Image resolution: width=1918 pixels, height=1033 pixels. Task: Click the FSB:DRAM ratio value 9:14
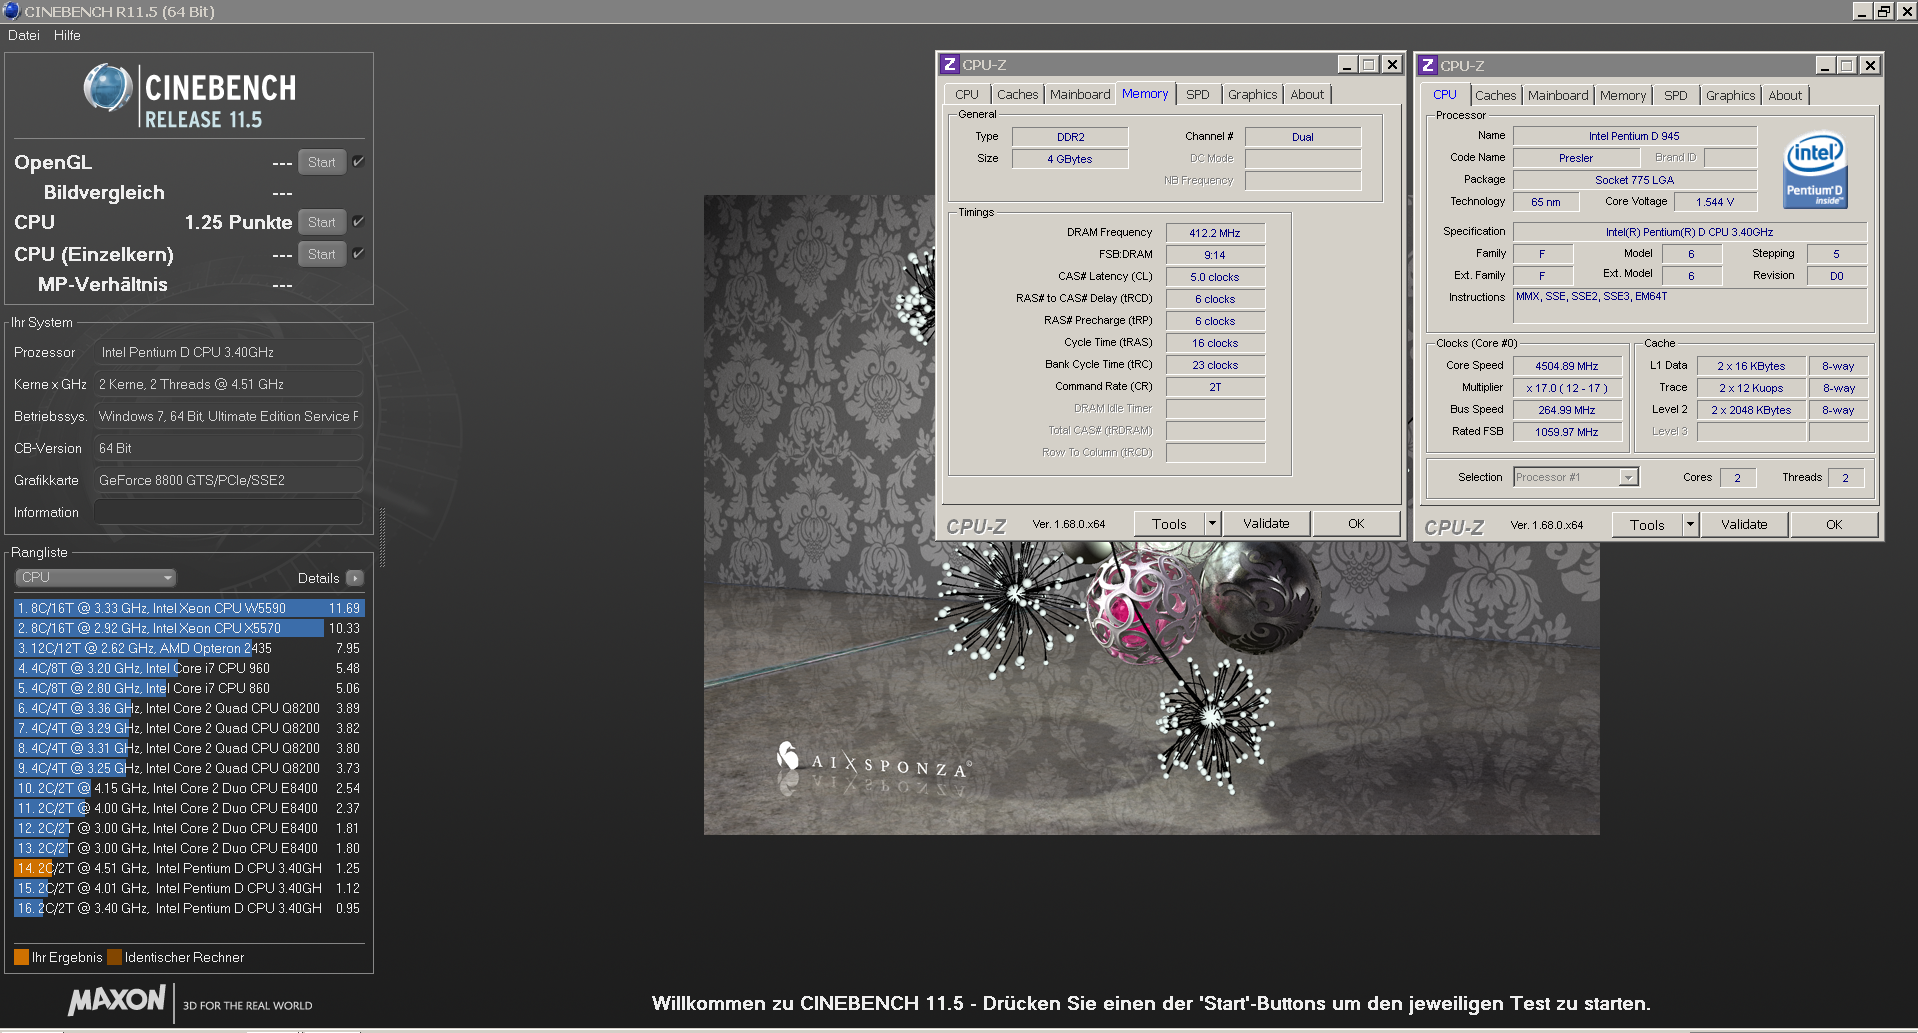click(1215, 254)
